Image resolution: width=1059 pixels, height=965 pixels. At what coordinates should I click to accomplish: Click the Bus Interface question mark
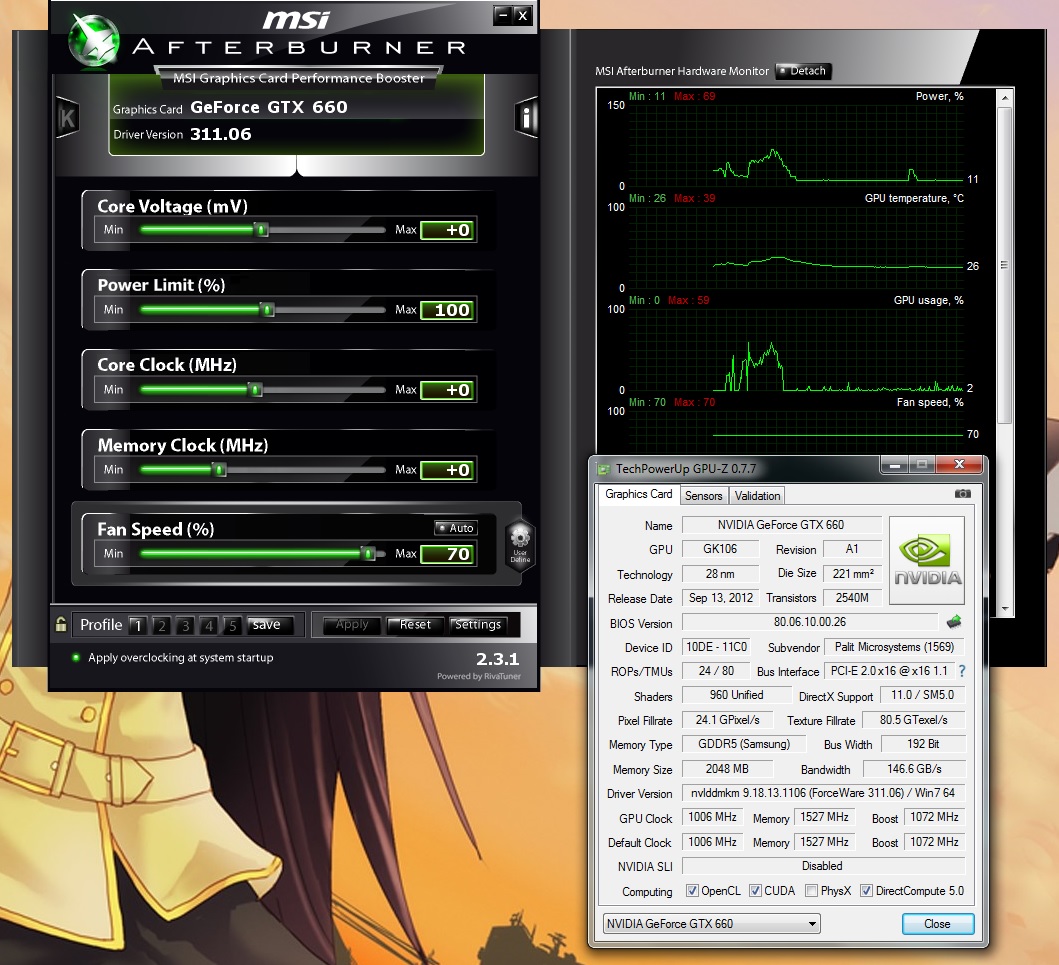962,671
